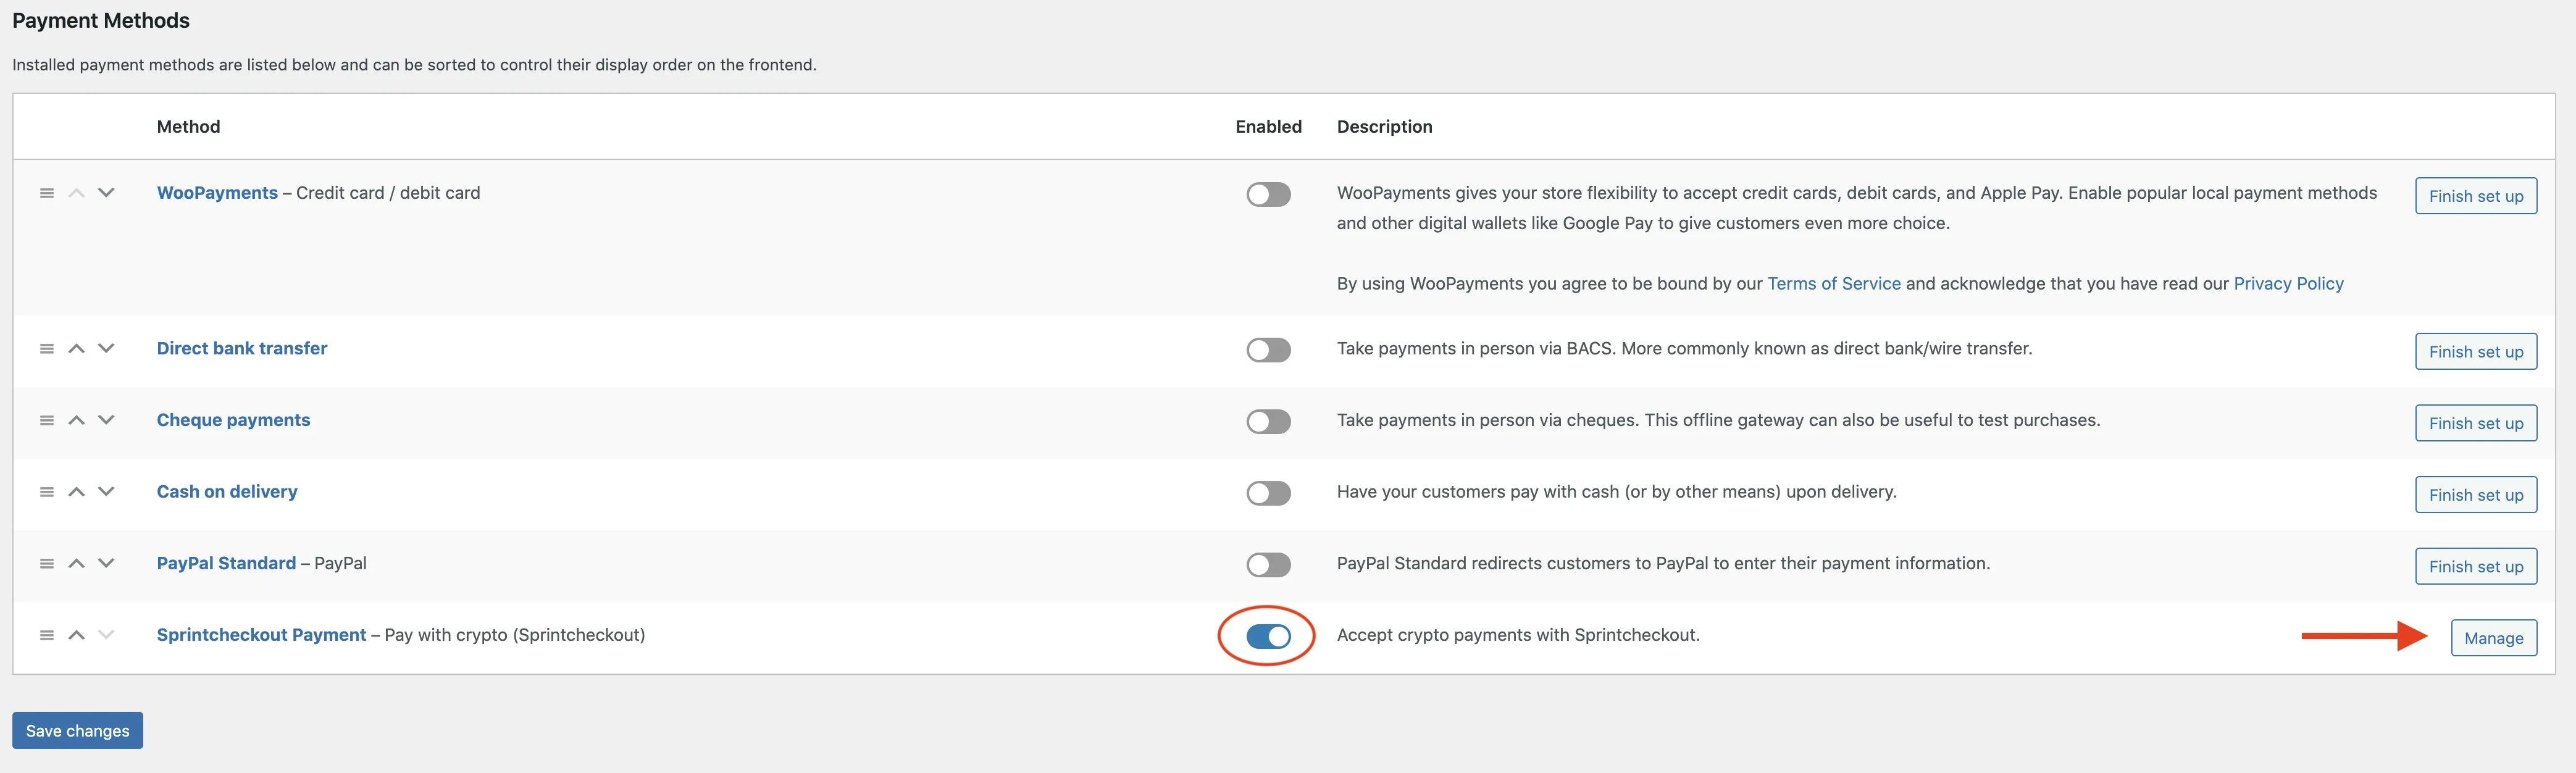This screenshot has height=773, width=2576.
Task: Click the Manage button for Sprintcheckout
Action: (x=2493, y=638)
